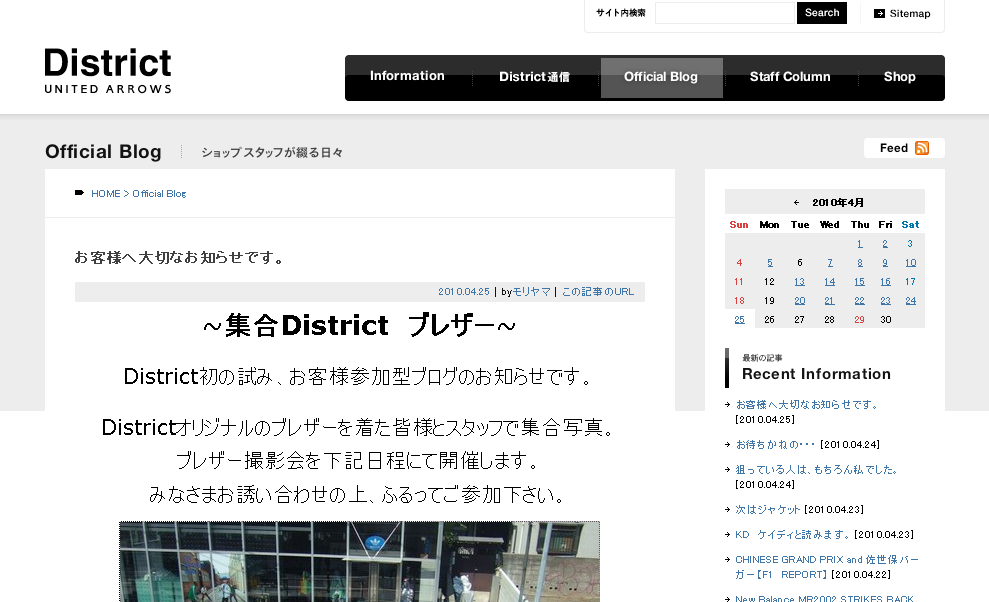Click the District United Arrows logo
Image resolution: width=989 pixels, height=602 pixels.
click(x=108, y=70)
